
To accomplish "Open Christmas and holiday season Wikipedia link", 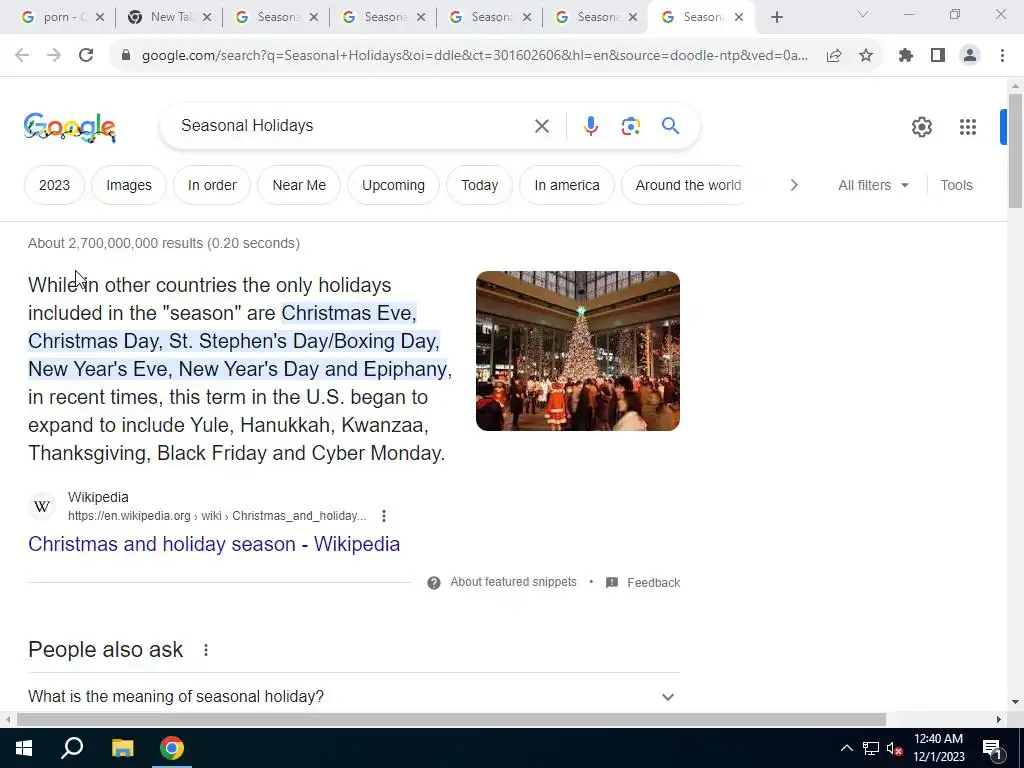I will (x=214, y=544).
